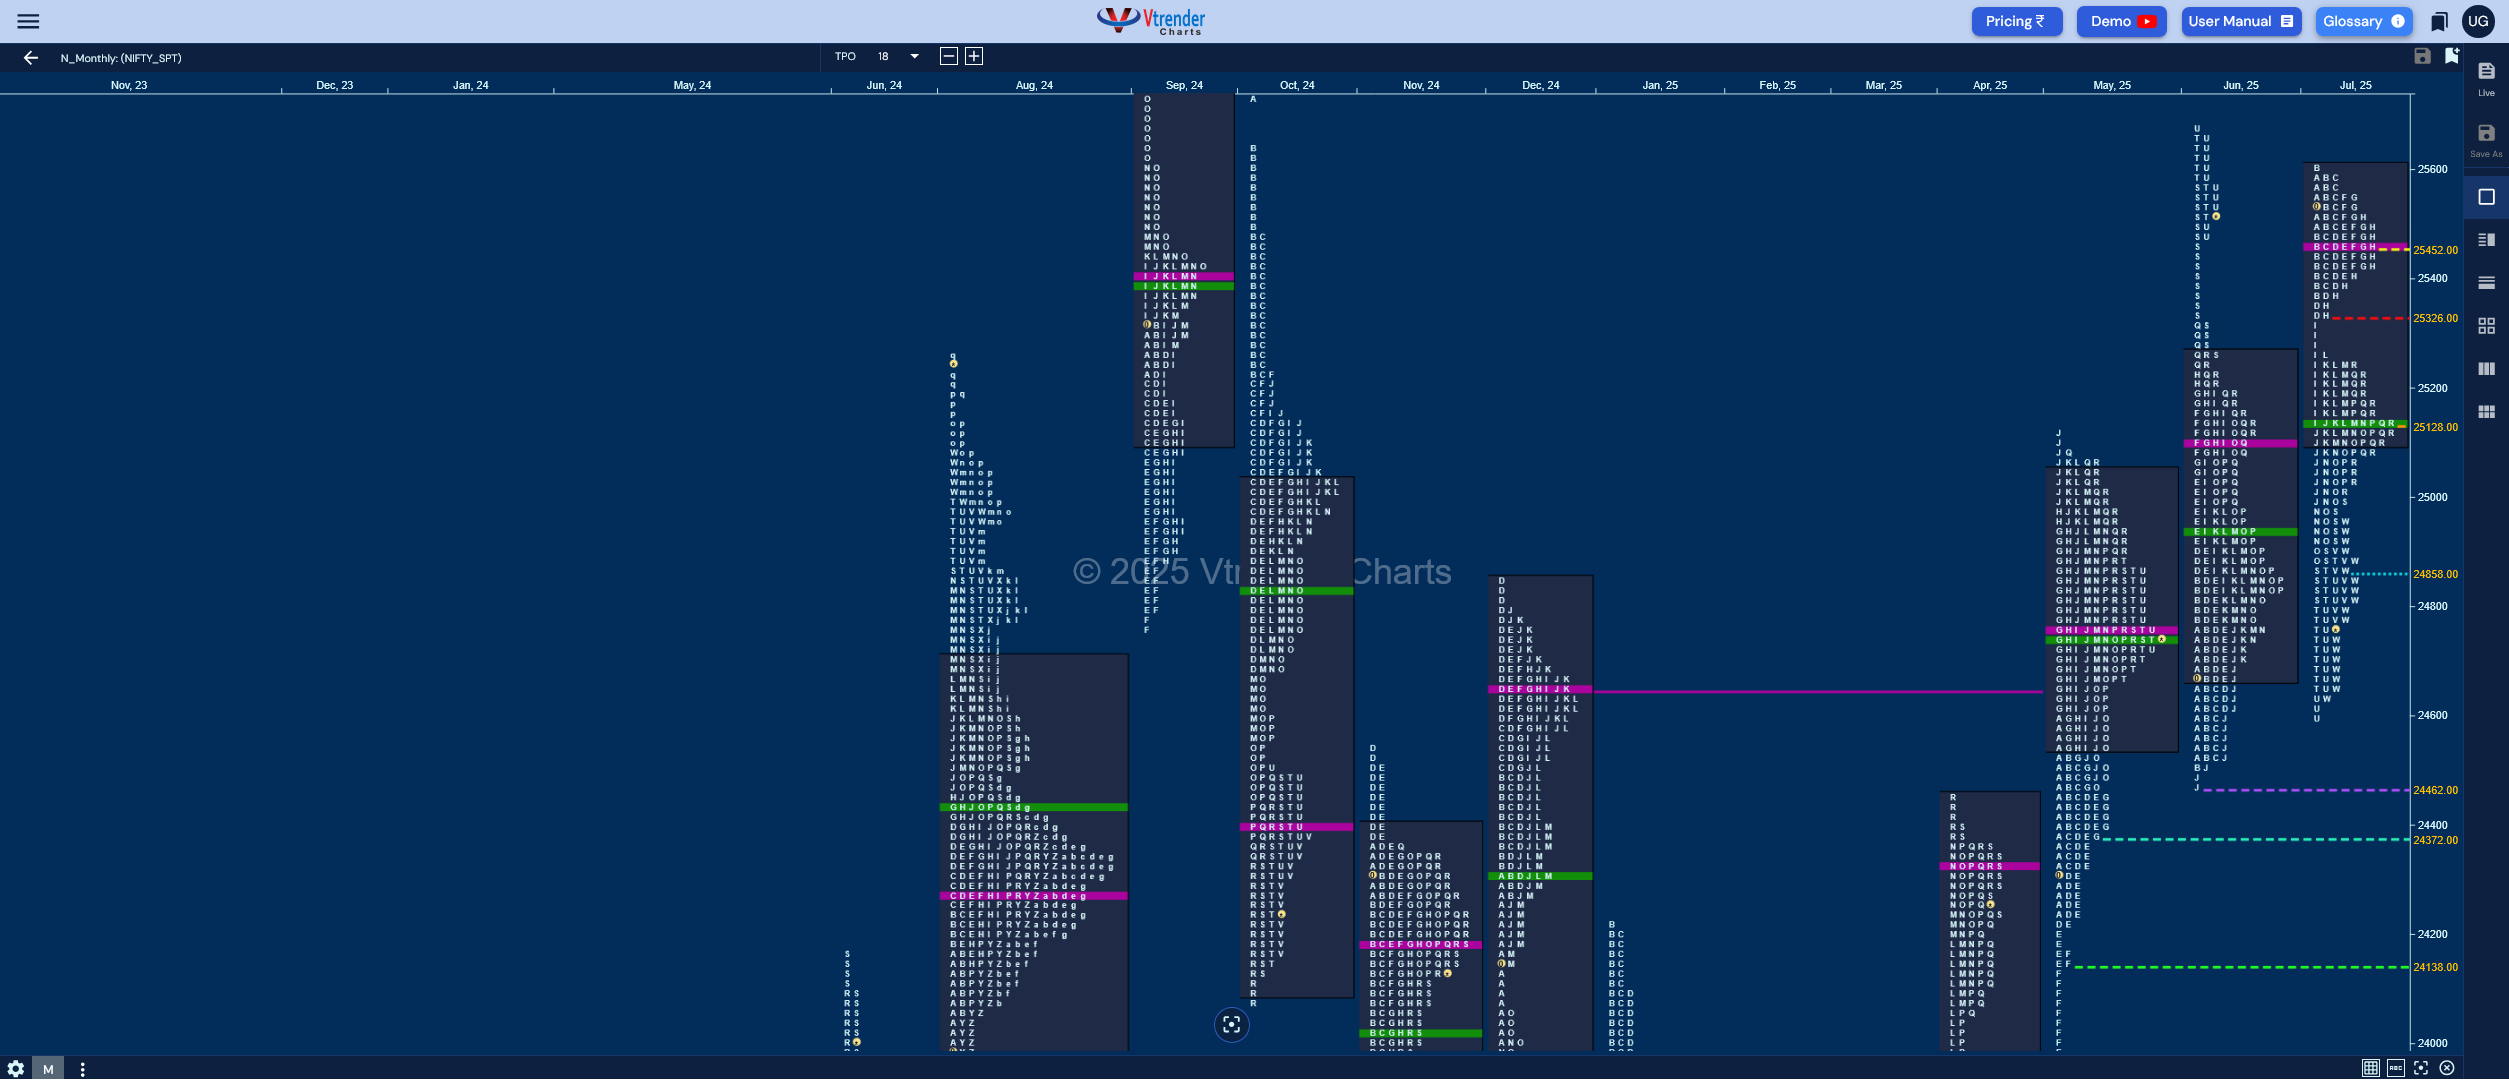The image size is (2509, 1080).
Task: Select single-pane layout square icon
Action: point(2486,197)
